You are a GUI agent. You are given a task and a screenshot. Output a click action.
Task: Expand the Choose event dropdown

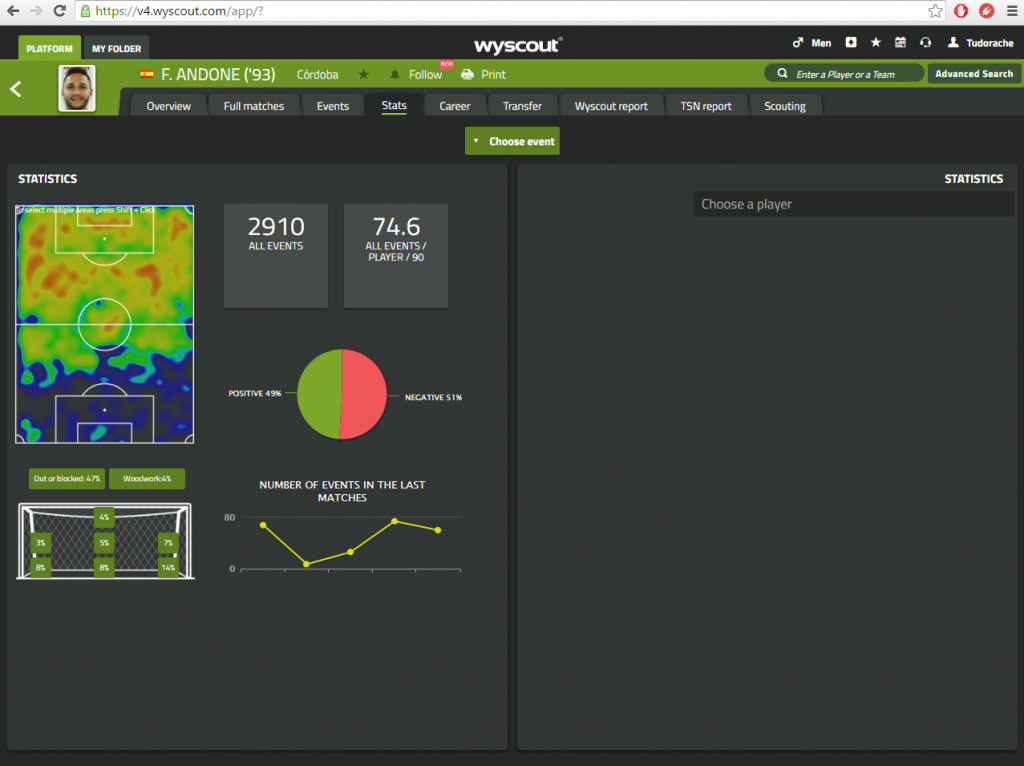click(512, 142)
